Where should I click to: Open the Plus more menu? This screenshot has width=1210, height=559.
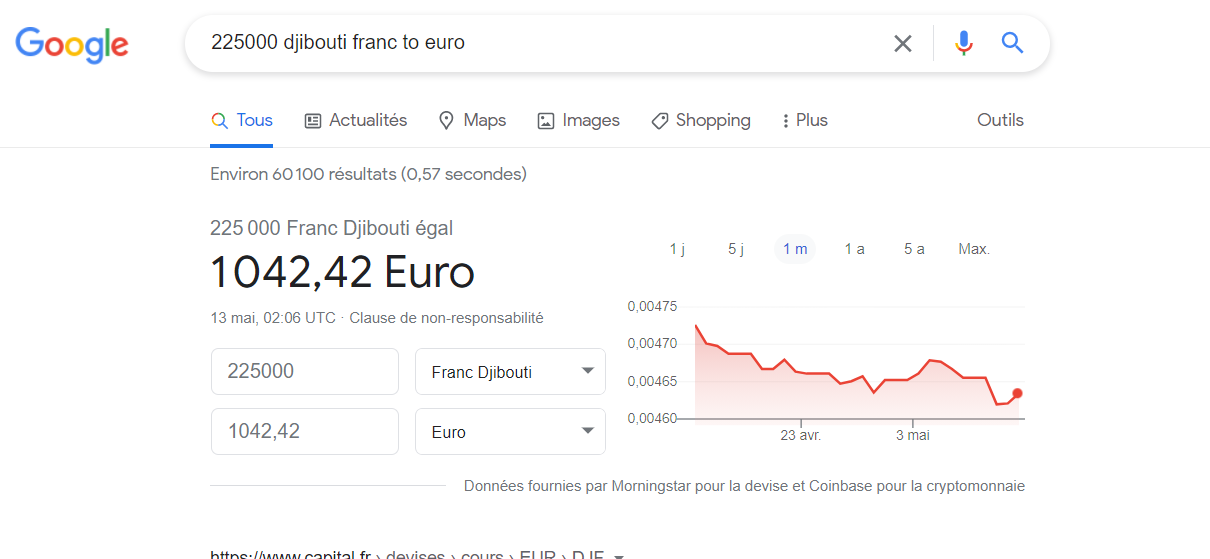[x=805, y=120]
